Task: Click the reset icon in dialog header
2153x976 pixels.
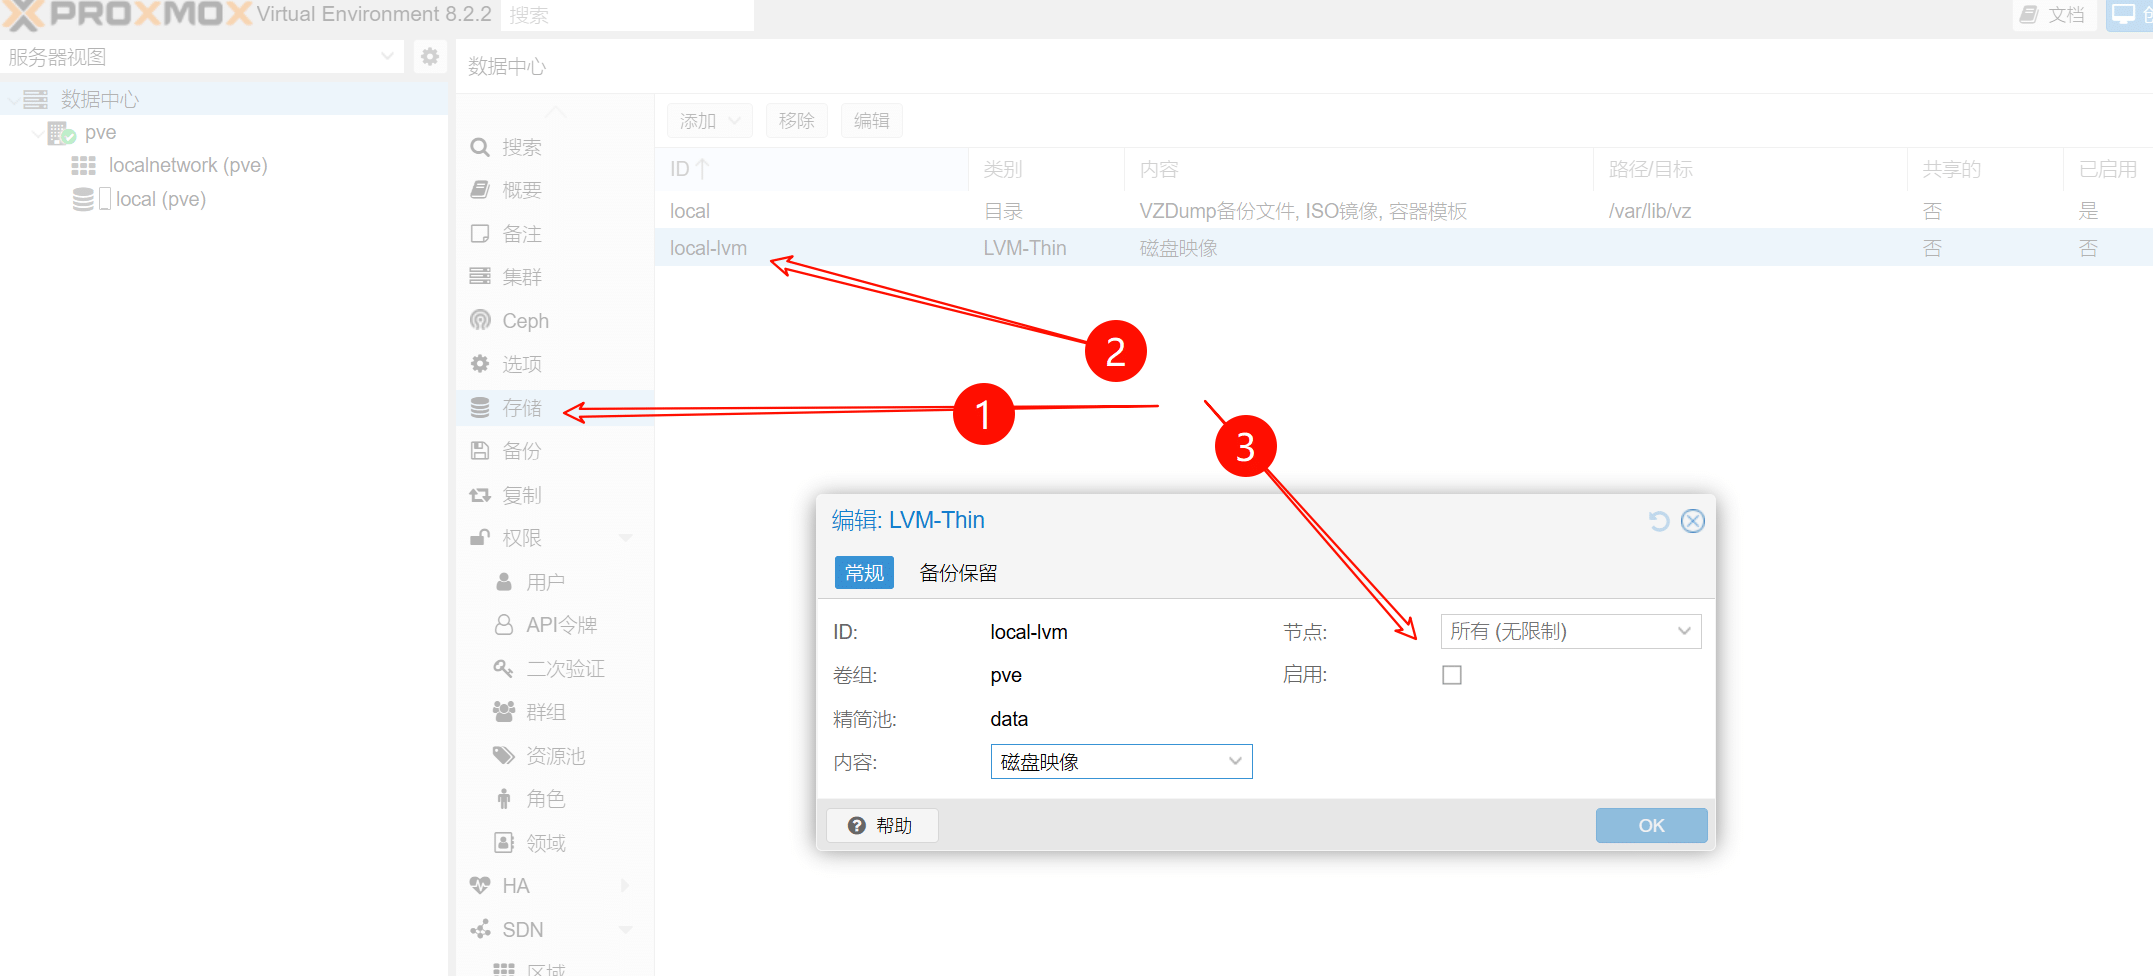Action: click(x=1659, y=521)
